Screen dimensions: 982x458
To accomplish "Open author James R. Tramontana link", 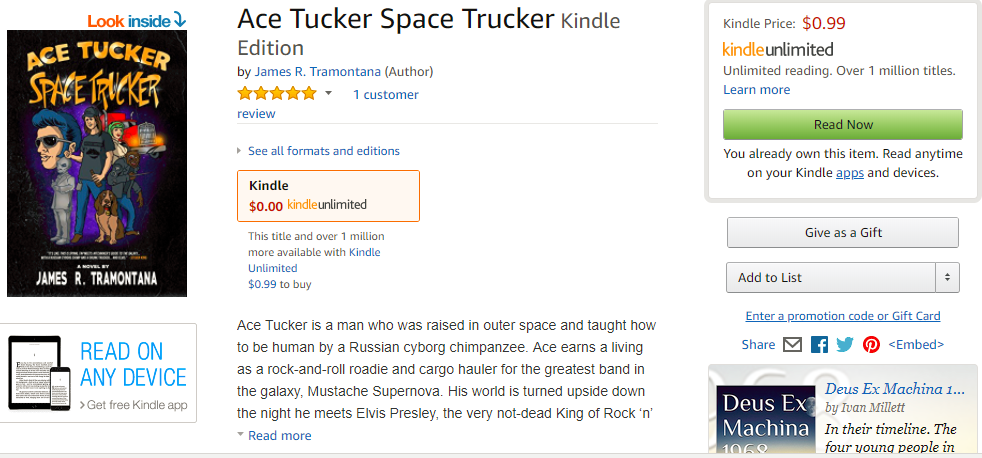I will [x=318, y=72].
